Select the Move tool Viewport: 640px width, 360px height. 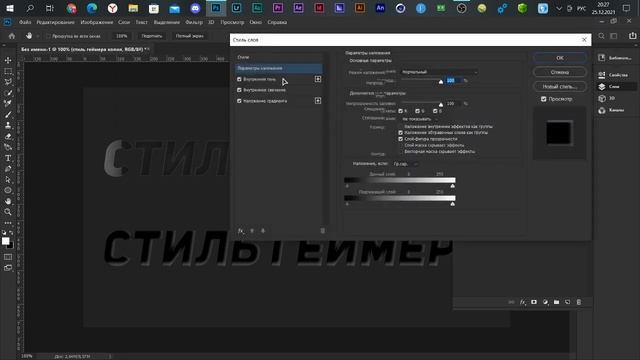point(8,60)
